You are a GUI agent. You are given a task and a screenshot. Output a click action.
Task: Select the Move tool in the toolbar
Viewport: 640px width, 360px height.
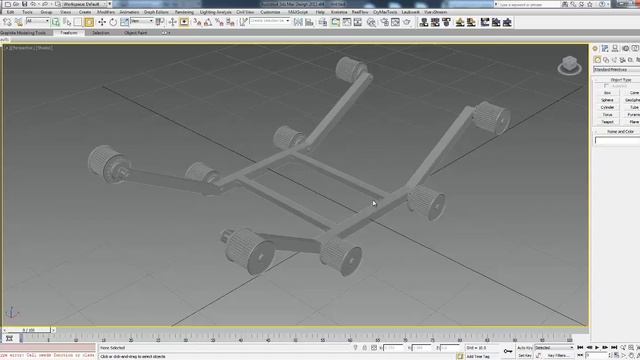point(102,22)
